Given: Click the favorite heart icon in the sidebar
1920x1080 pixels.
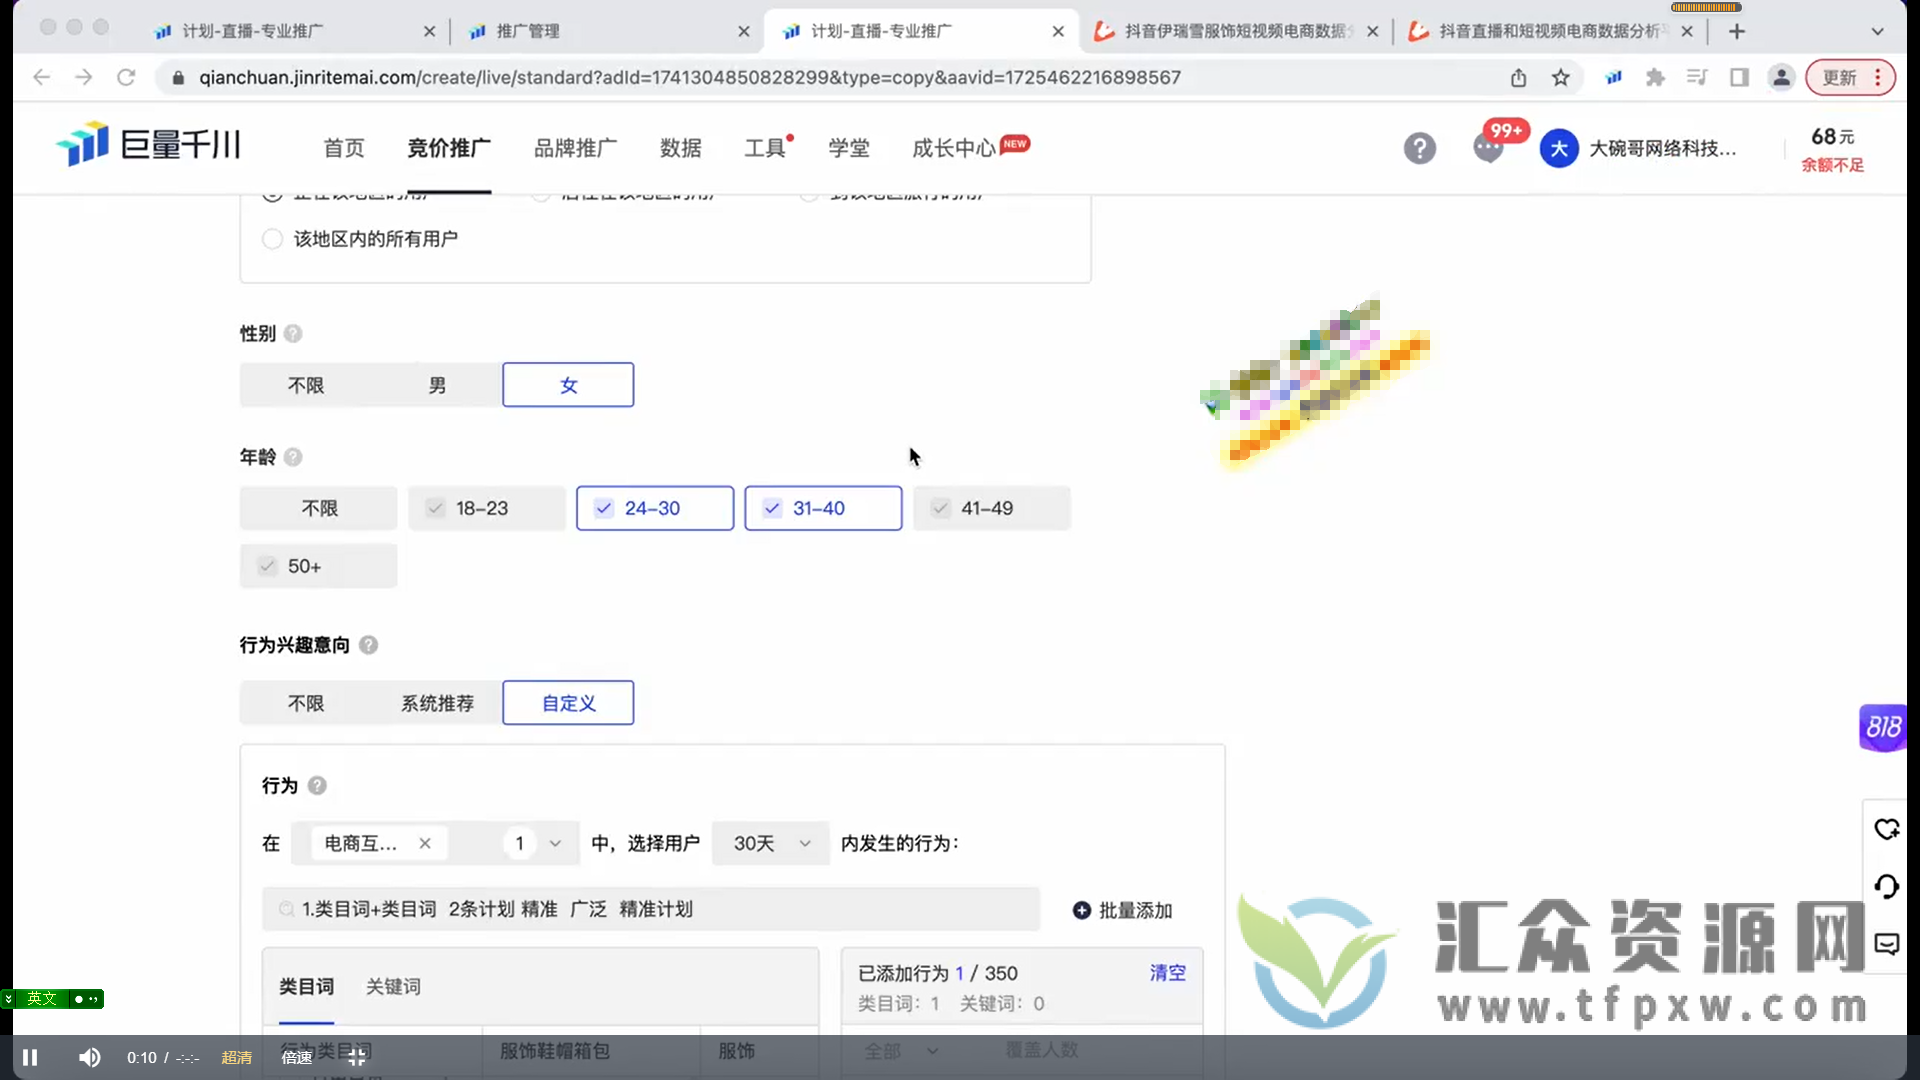Looking at the screenshot, I should coord(1887,830).
